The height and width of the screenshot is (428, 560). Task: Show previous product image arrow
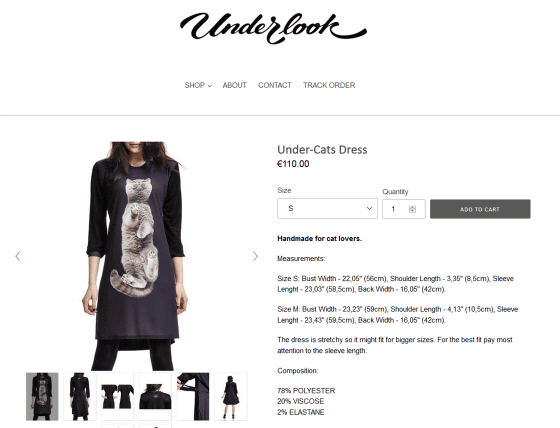point(18,256)
